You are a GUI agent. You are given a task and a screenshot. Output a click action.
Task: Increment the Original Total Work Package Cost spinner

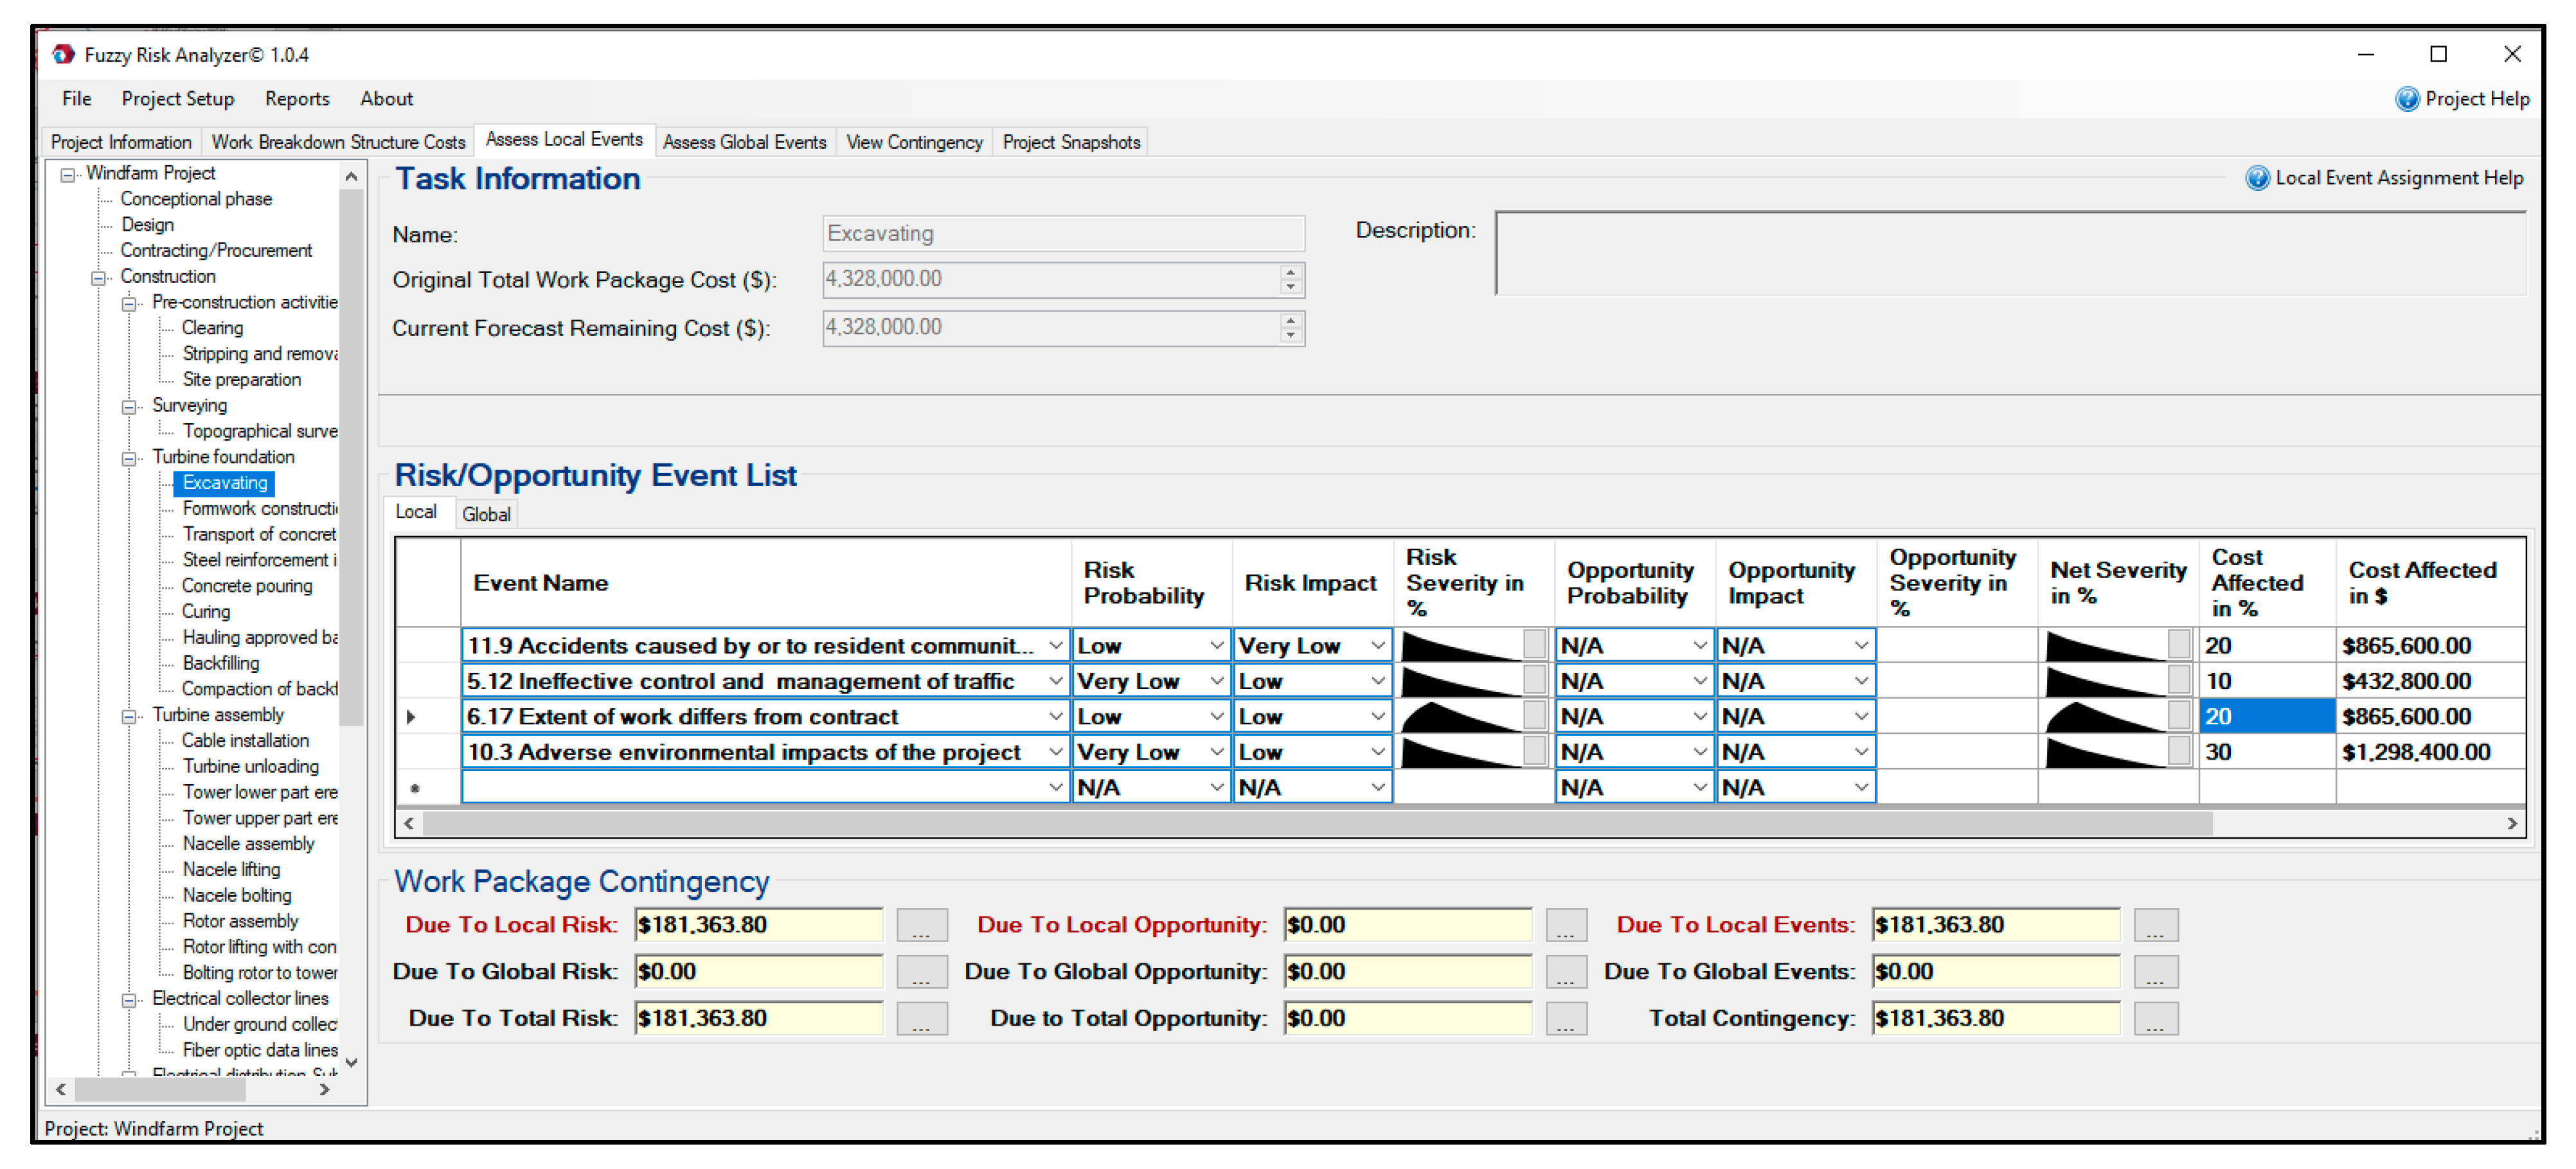click(1290, 272)
